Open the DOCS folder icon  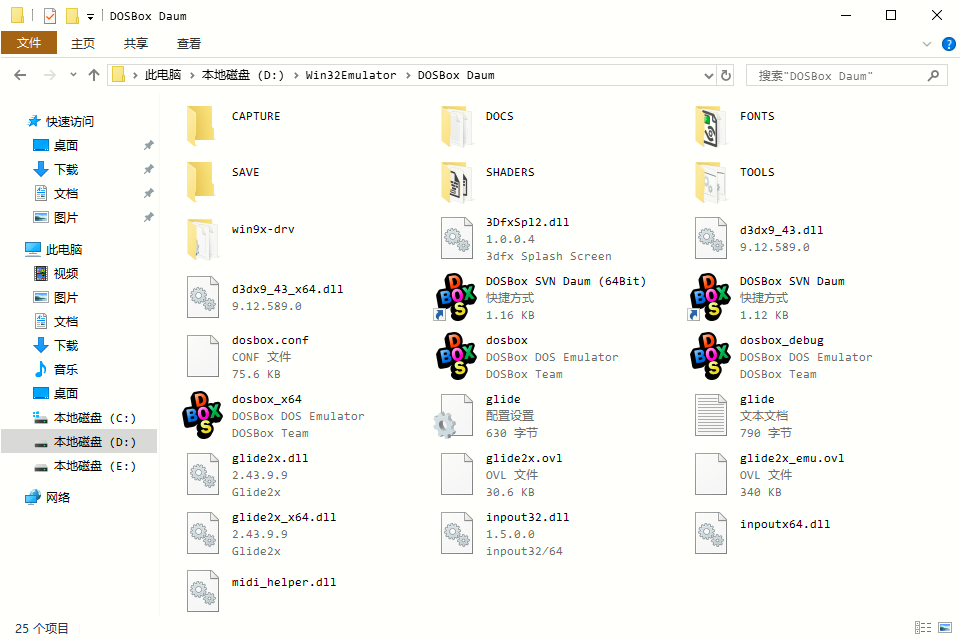pyautogui.click(x=457, y=126)
